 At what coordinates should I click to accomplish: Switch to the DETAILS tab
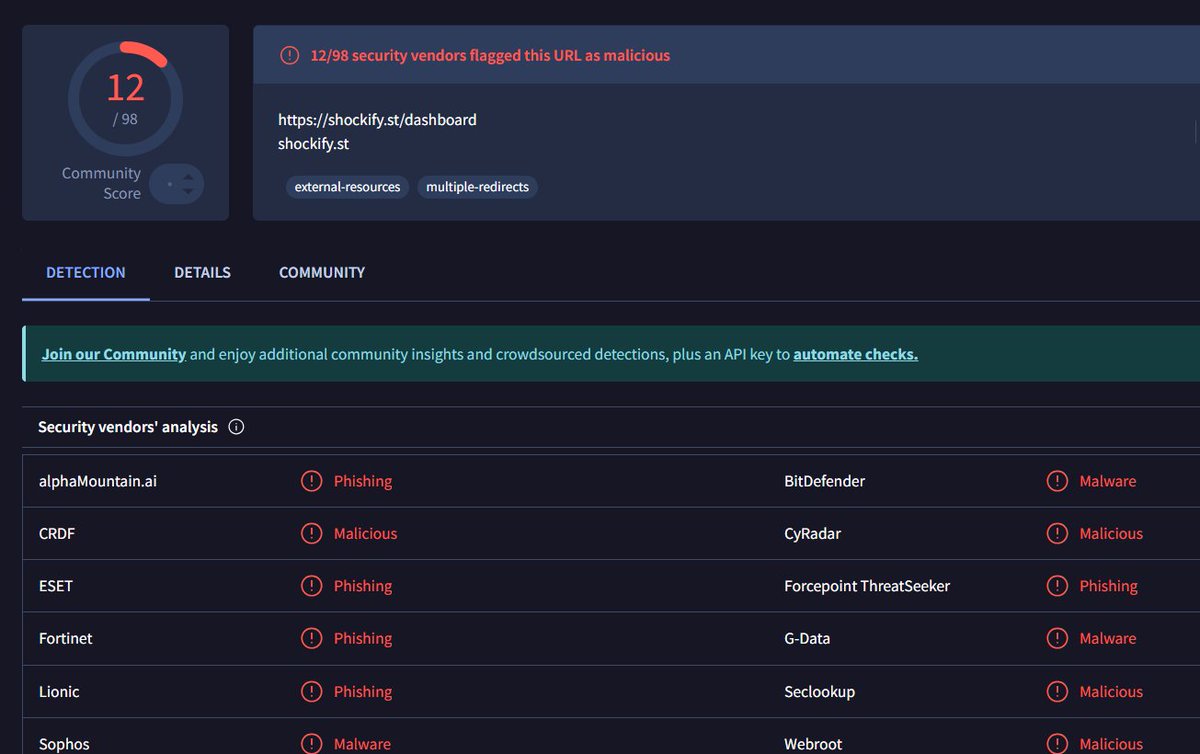[x=202, y=272]
